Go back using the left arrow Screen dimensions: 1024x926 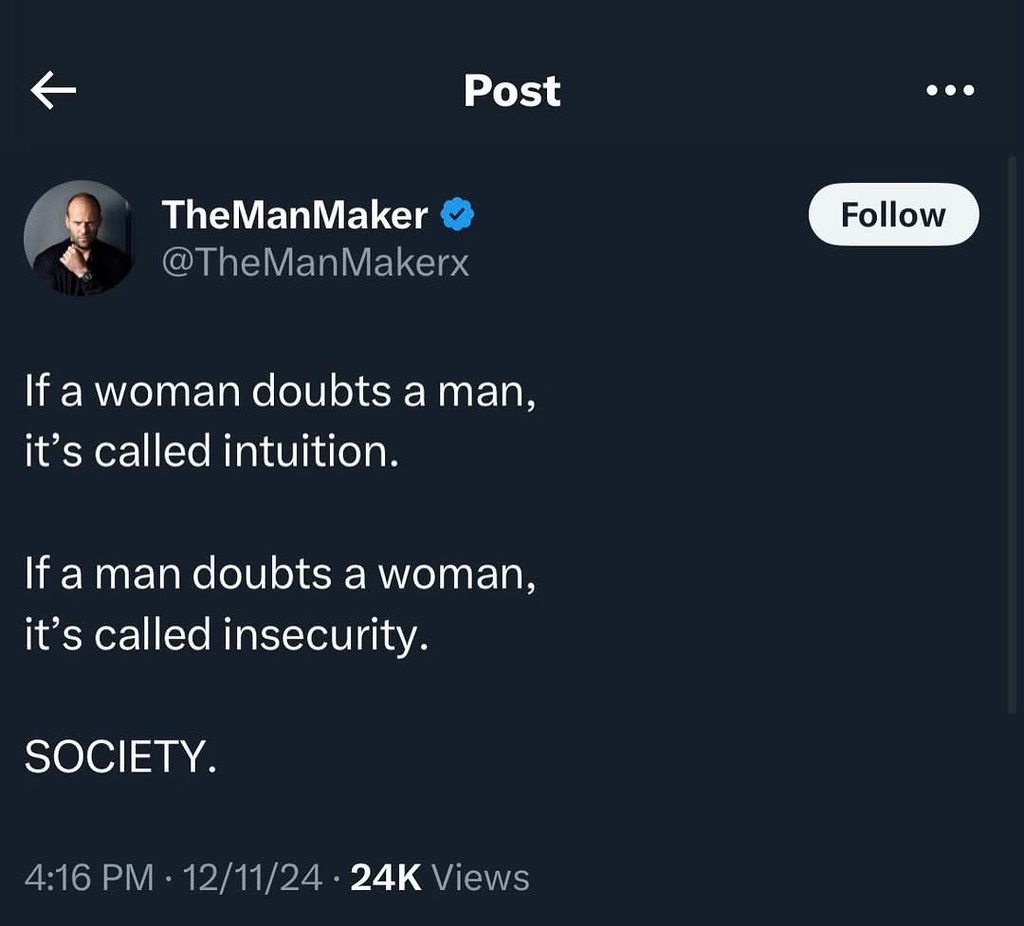[54, 91]
